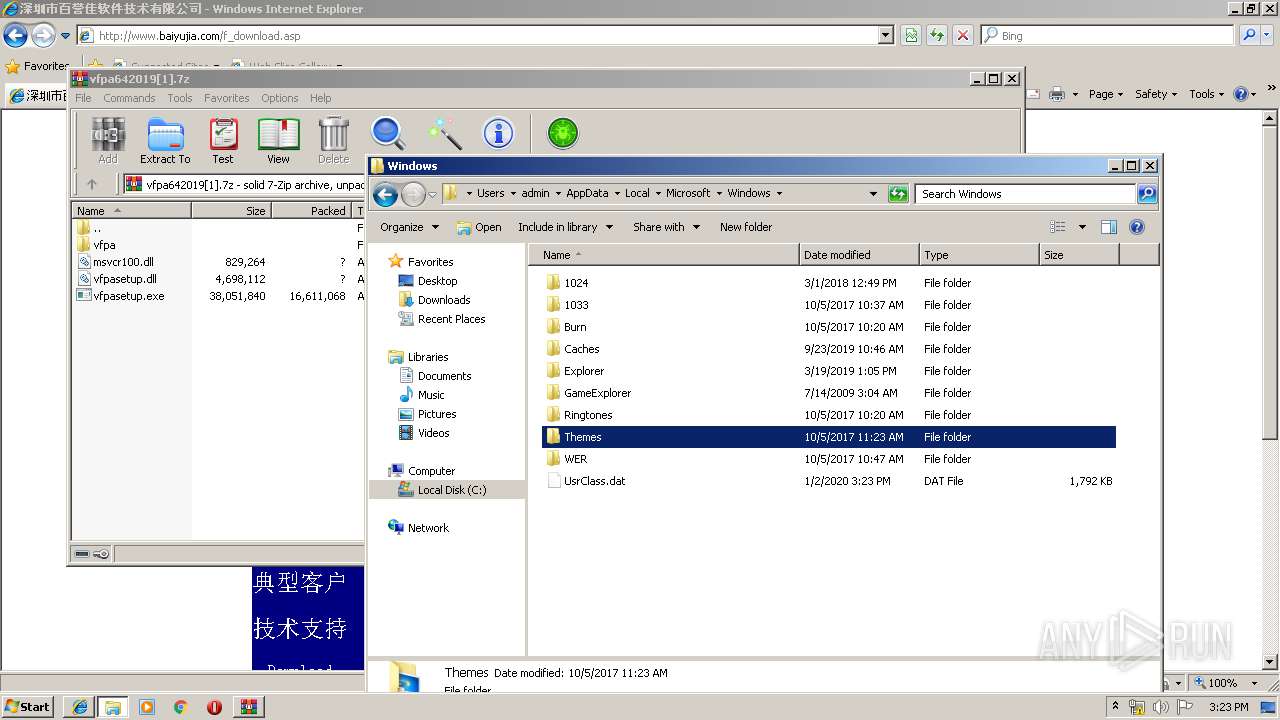The width and height of the screenshot is (1280, 720).
Task: Click AppData in Explorer breadcrumb
Action: (x=587, y=193)
